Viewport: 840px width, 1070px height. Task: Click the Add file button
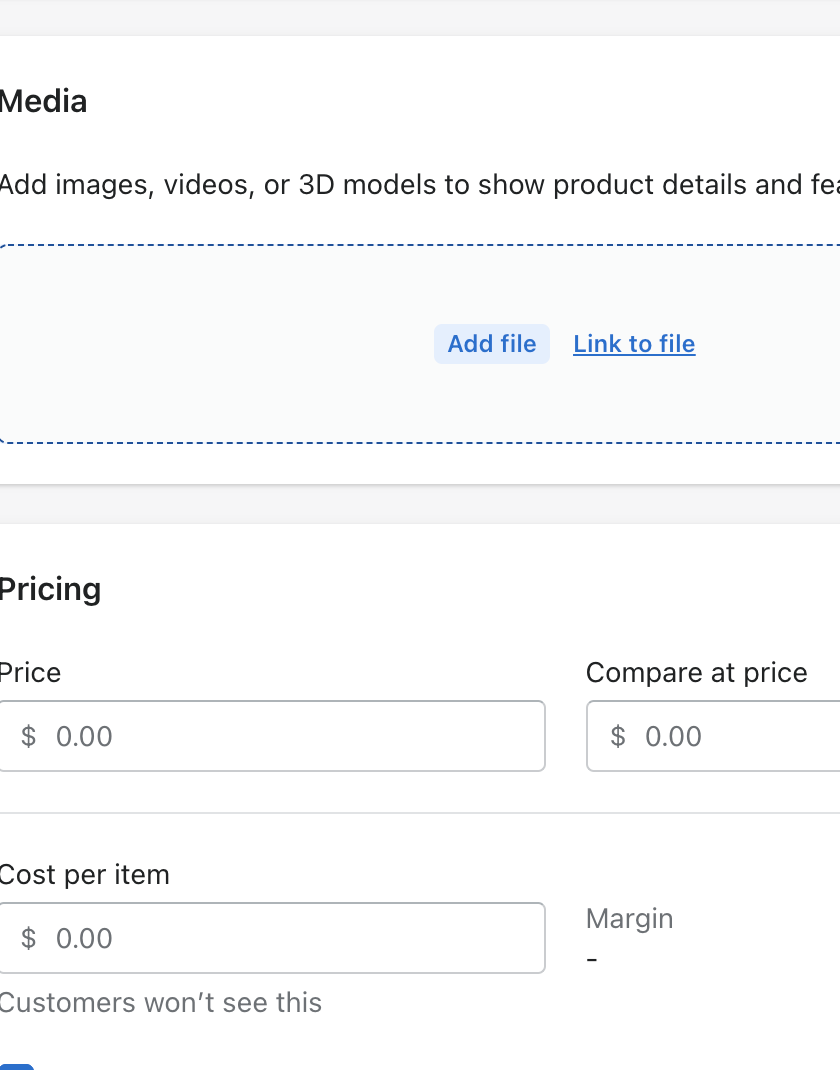pyautogui.click(x=491, y=344)
